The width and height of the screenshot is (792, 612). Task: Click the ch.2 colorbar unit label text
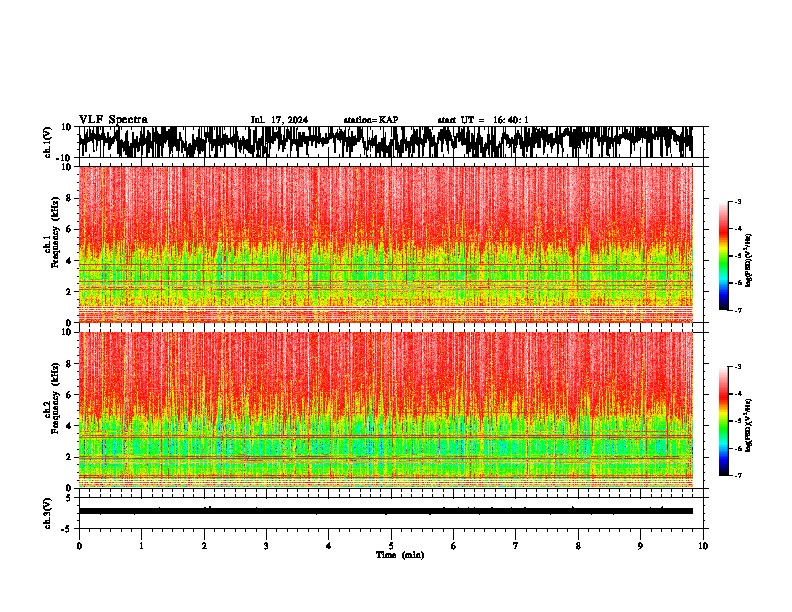coord(749,425)
